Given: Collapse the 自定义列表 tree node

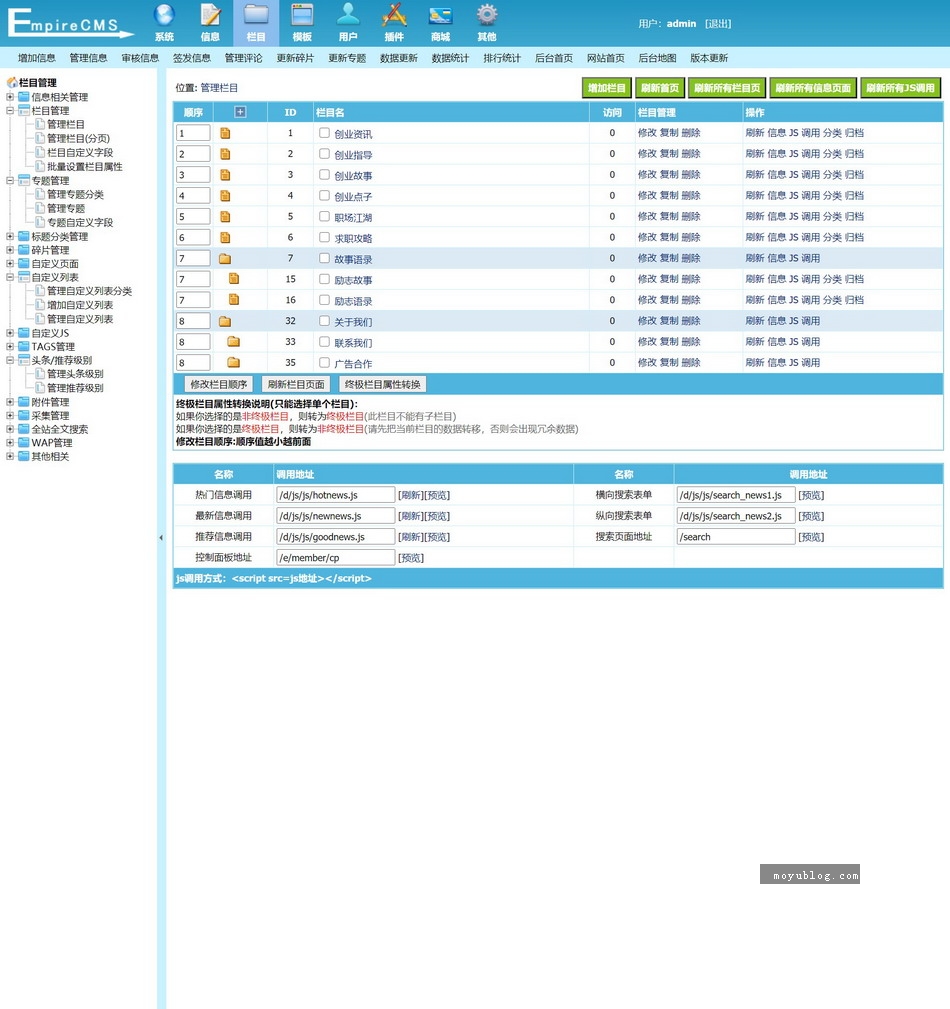Looking at the screenshot, I should pos(10,277).
